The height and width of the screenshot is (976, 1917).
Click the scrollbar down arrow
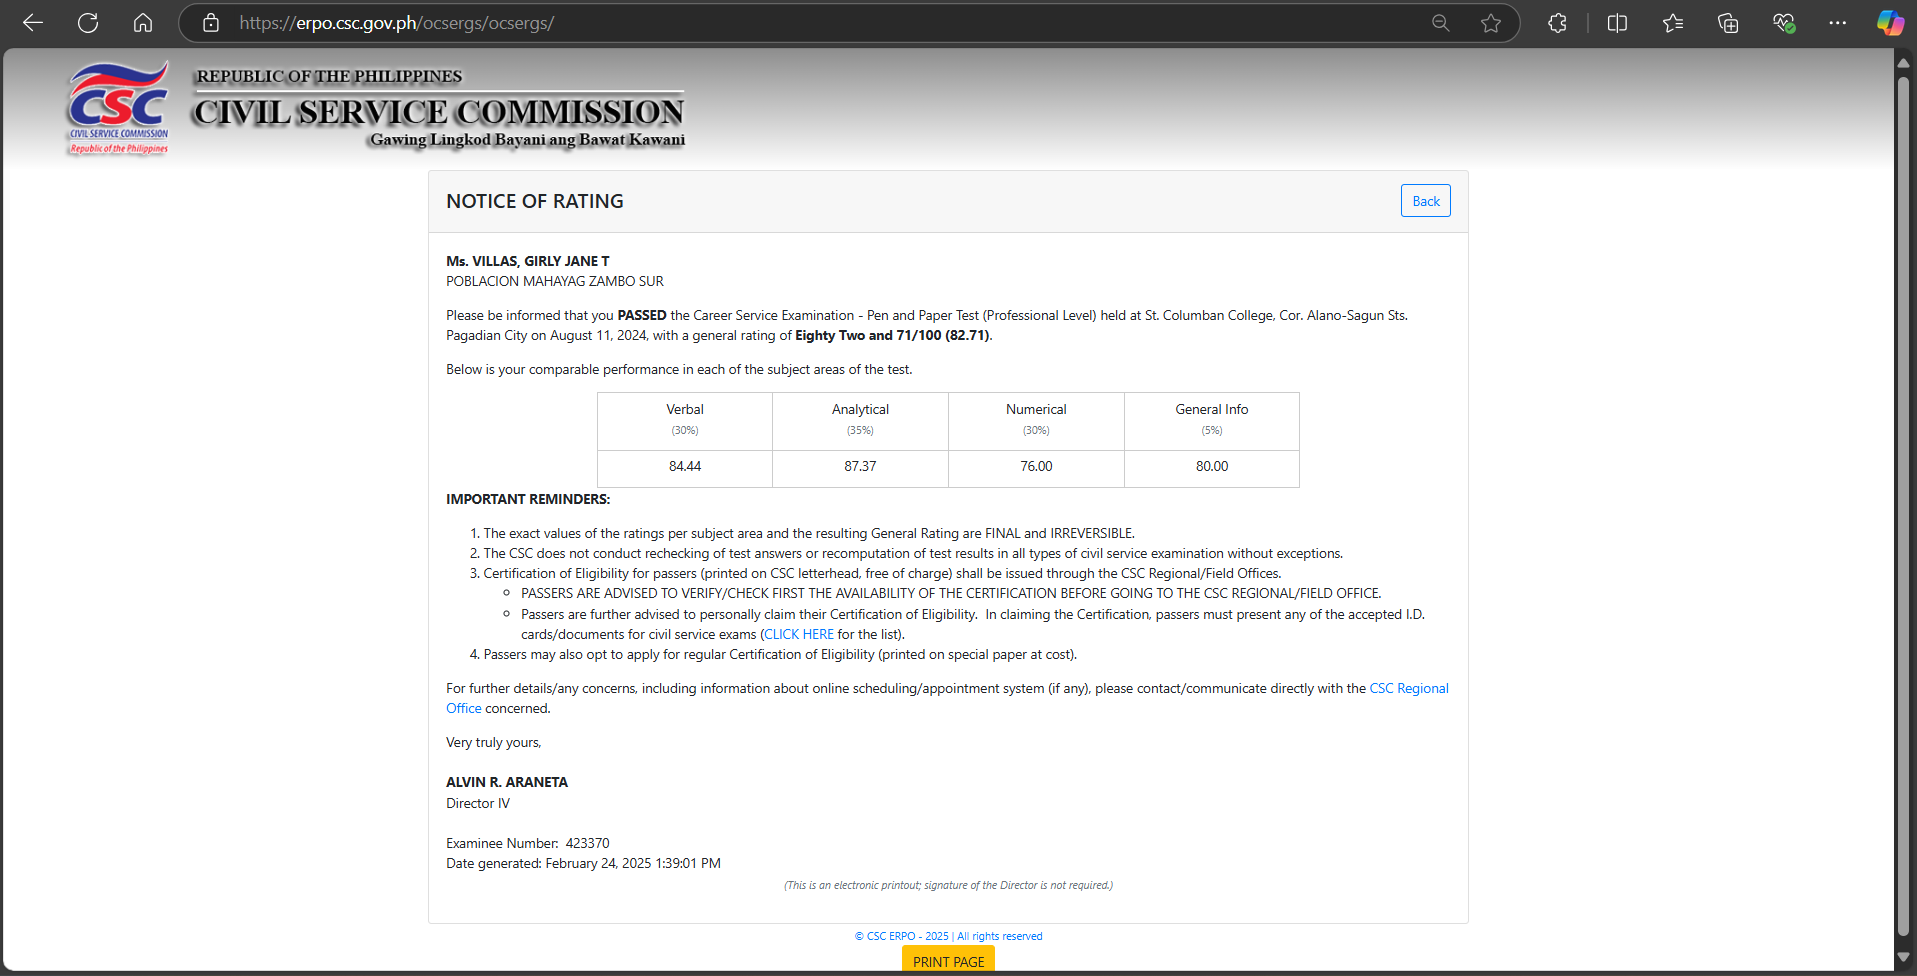click(1903, 957)
